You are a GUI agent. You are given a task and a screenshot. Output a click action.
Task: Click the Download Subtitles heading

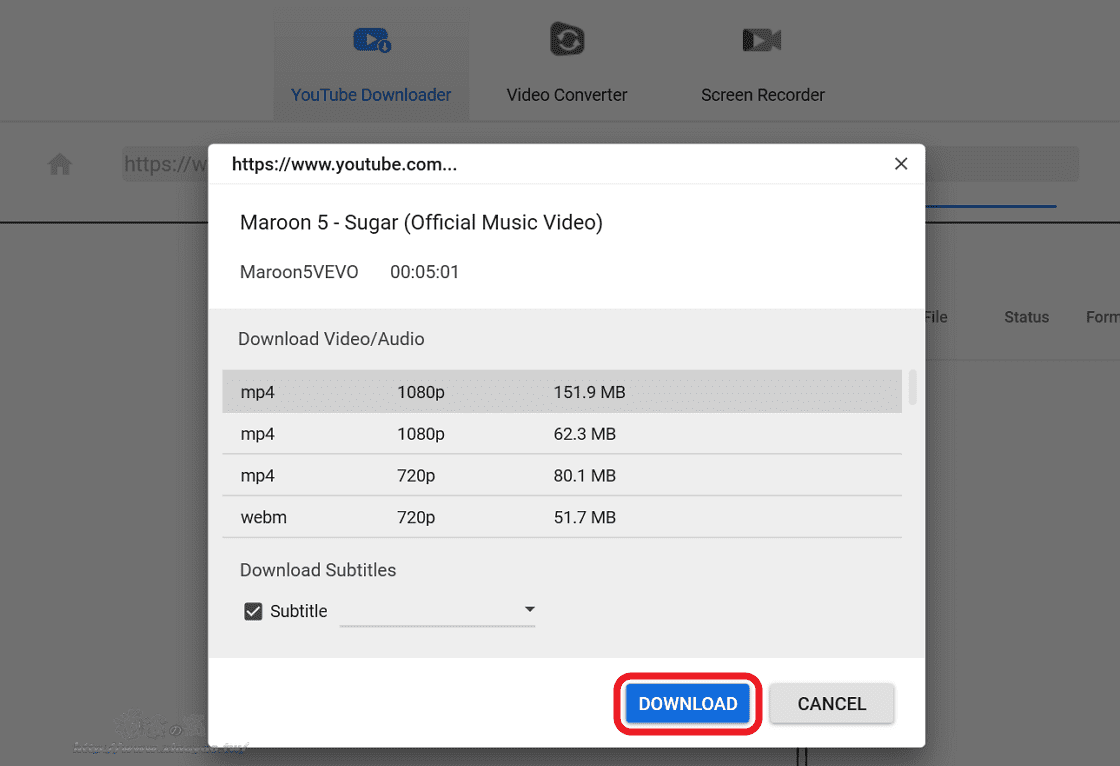coord(318,570)
